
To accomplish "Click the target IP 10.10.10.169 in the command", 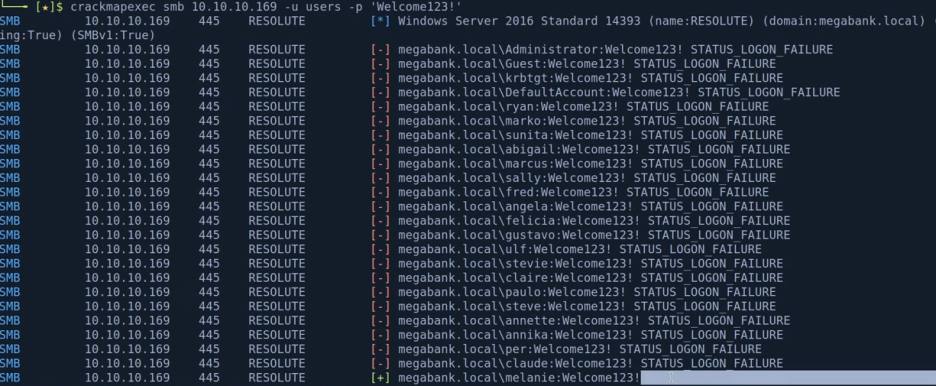I will (234, 7).
